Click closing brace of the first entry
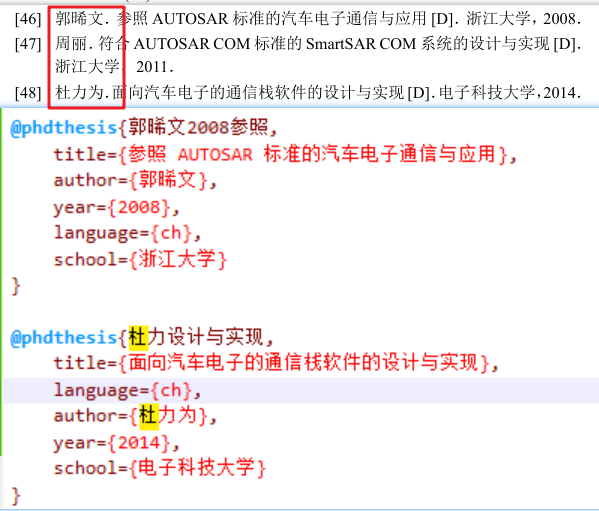The image size is (599, 511). (16, 286)
